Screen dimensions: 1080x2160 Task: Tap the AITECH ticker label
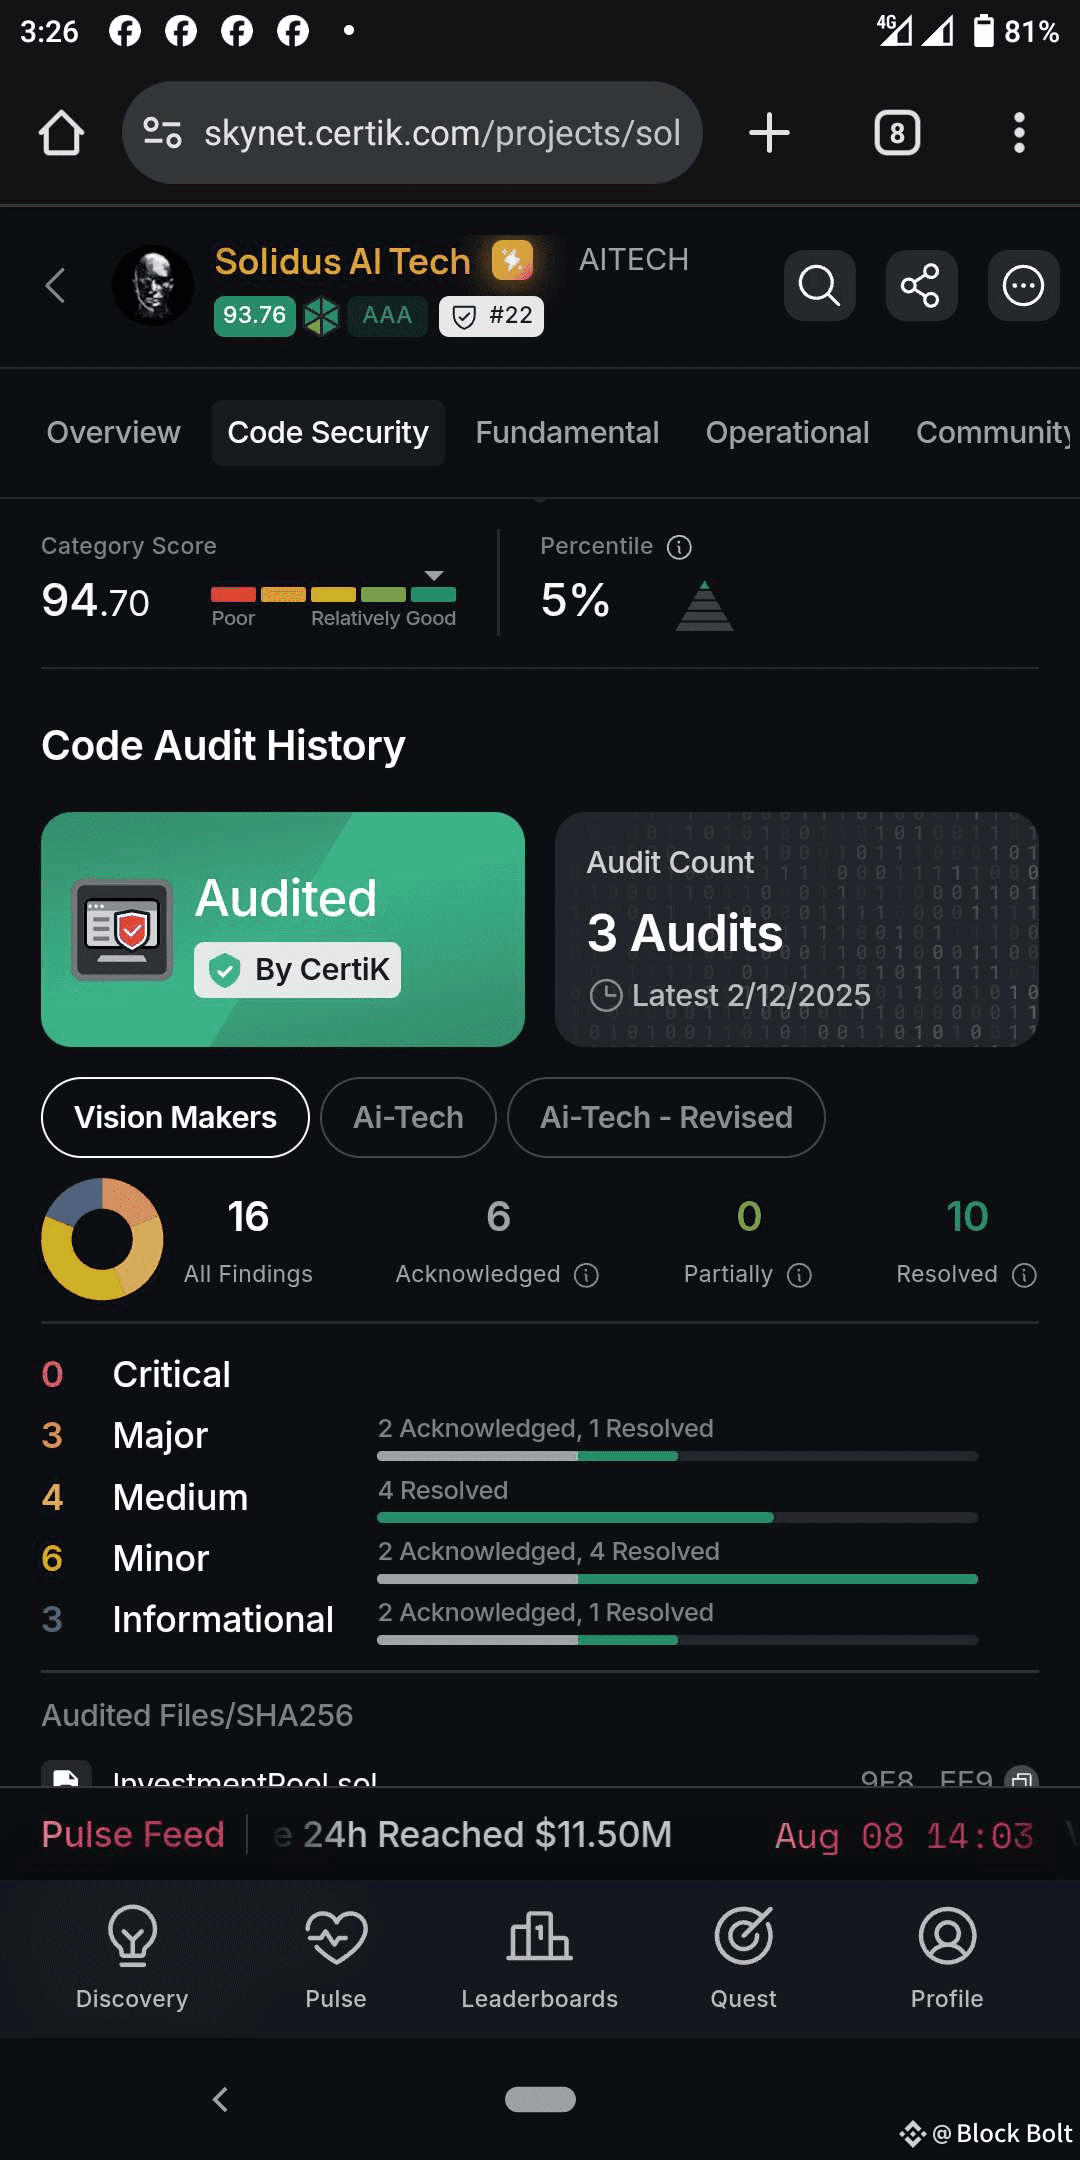point(634,260)
